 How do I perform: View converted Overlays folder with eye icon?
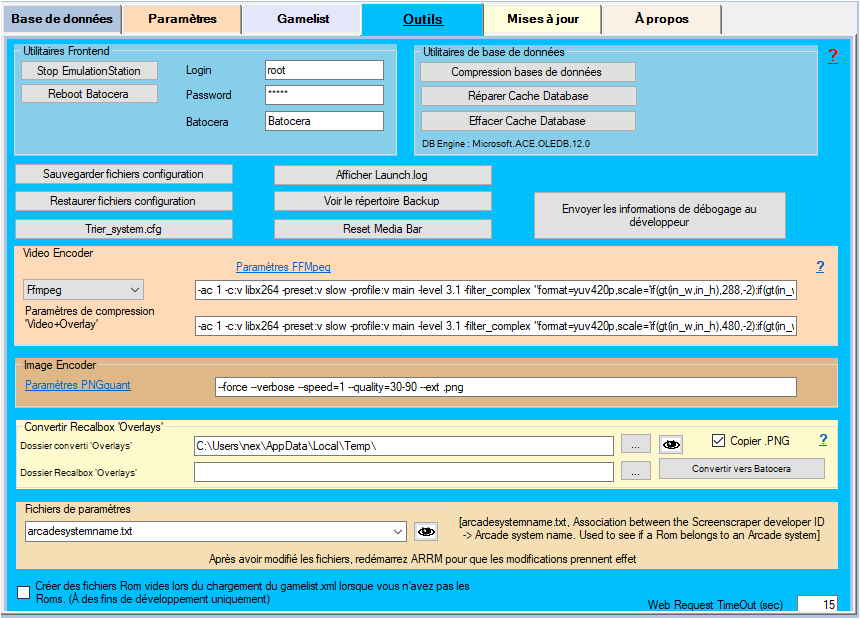click(x=672, y=445)
